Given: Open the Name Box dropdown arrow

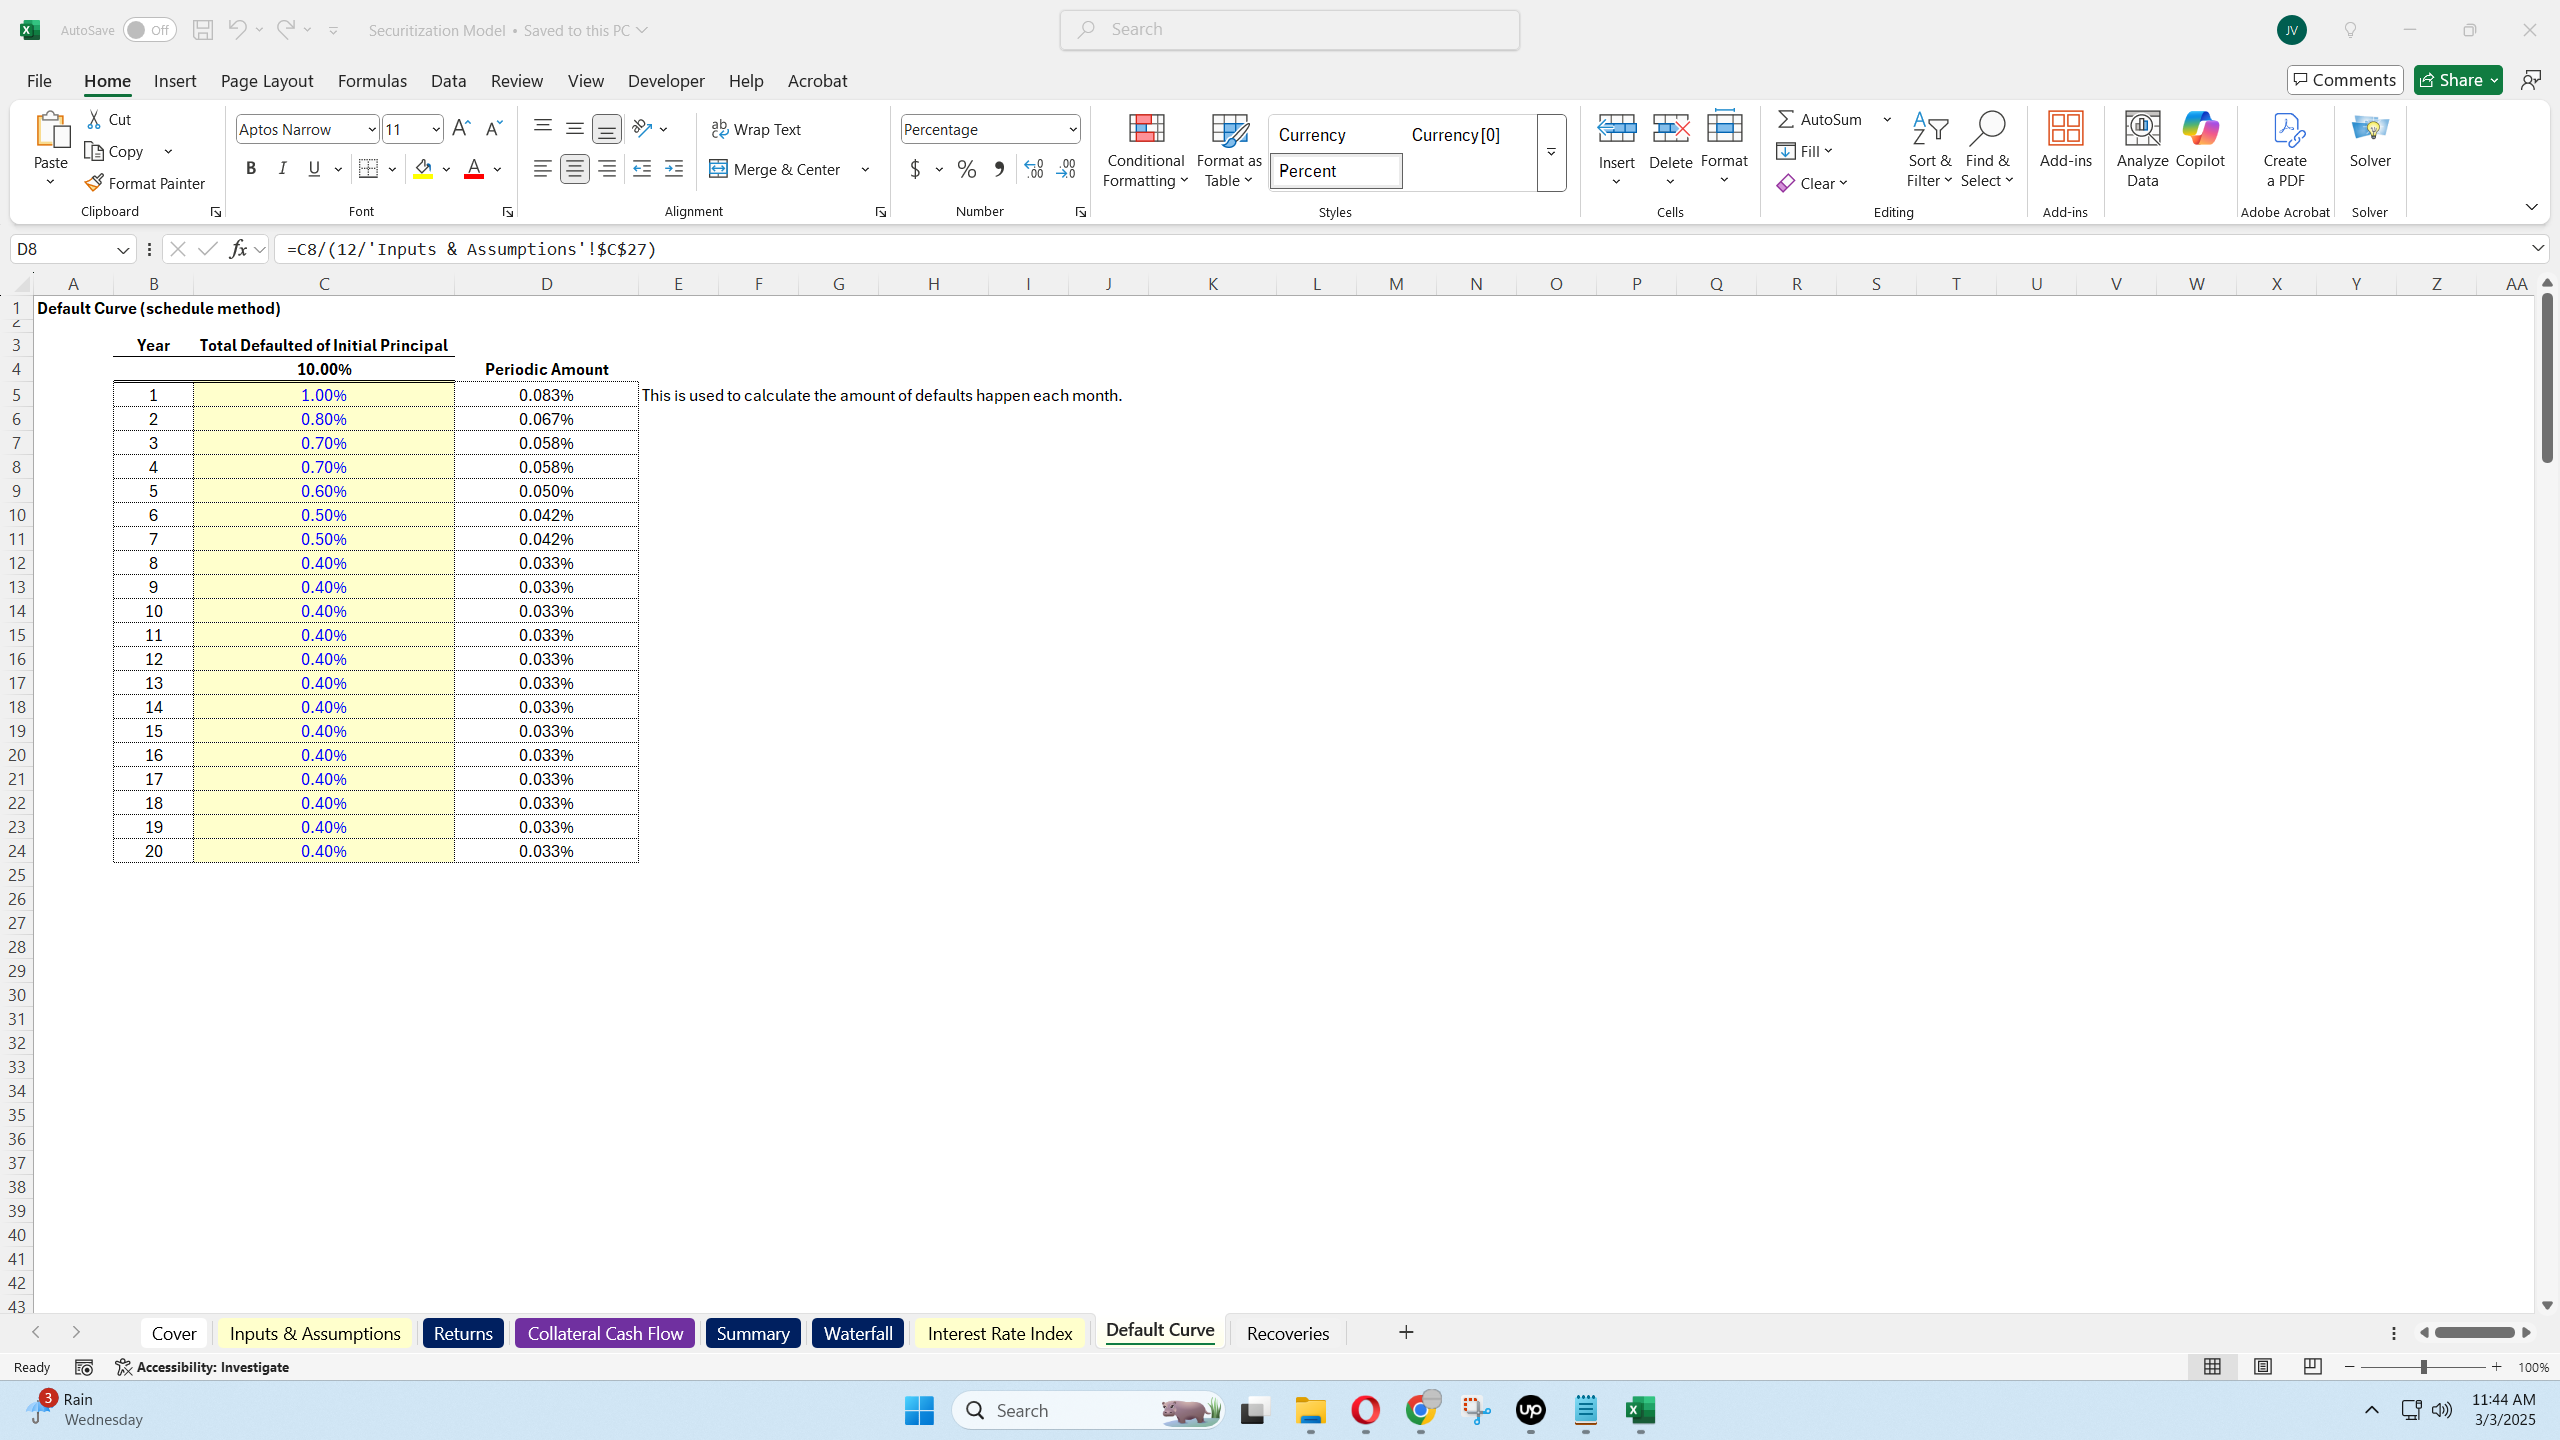Looking at the screenshot, I should click(x=123, y=250).
